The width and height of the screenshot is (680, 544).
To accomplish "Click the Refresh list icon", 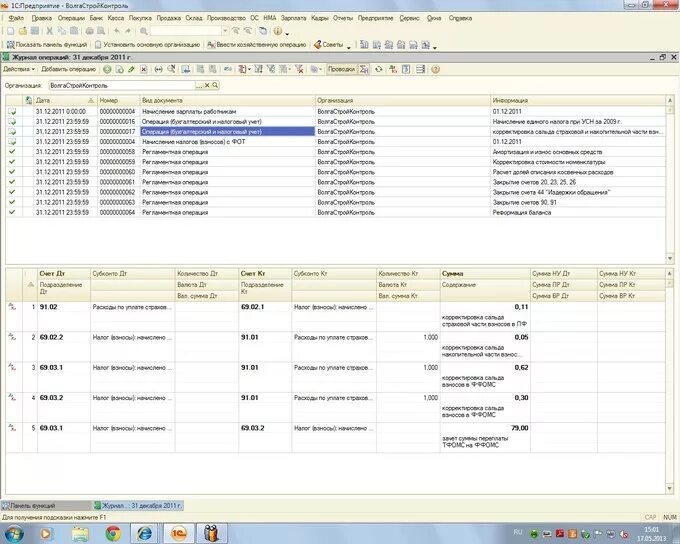I will coord(379,69).
